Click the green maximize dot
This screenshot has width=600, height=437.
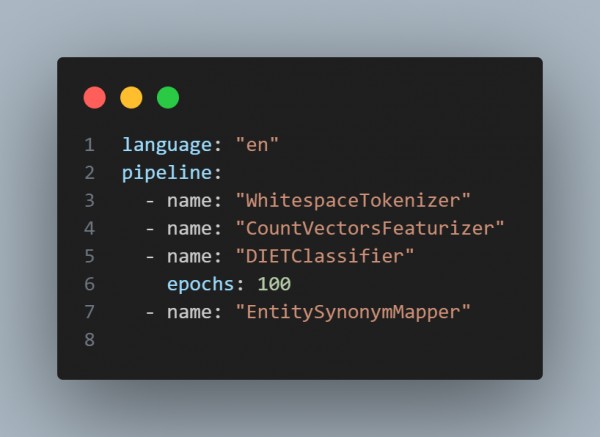pos(168,98)
